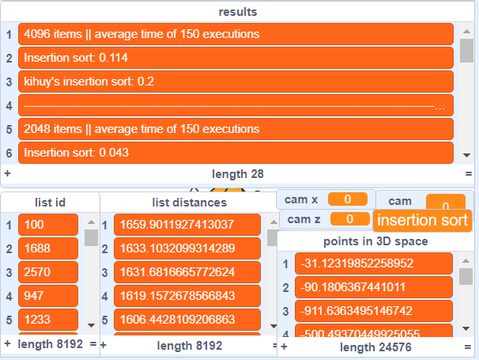
Task: Click the 'length 28' label of results
Action: tap(238, 174)
